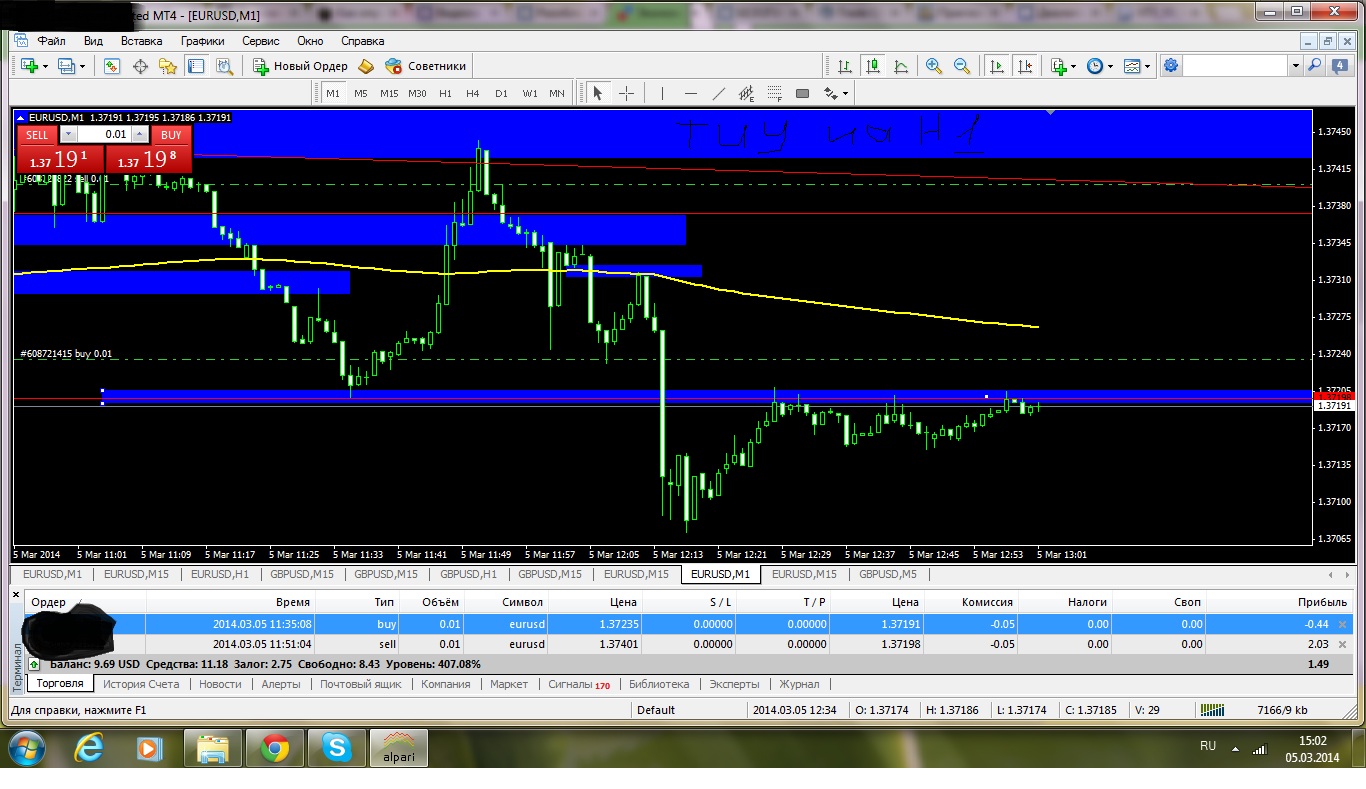
Task: Toggle the chart shift button
Action: 1025,66
